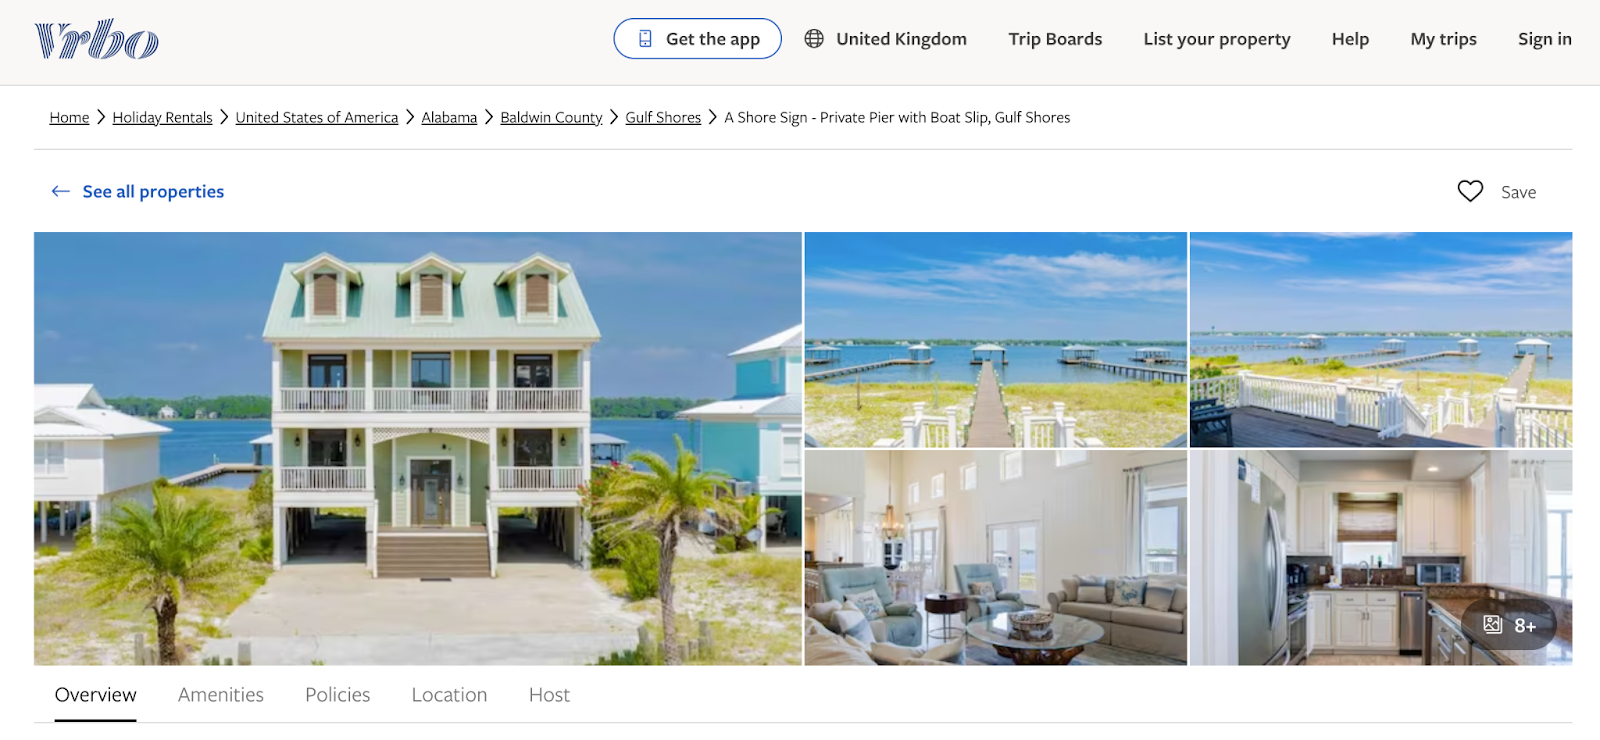Open the photo gallery via 8+ badge
This screenshot has width=1600, height=740.
1509,625
